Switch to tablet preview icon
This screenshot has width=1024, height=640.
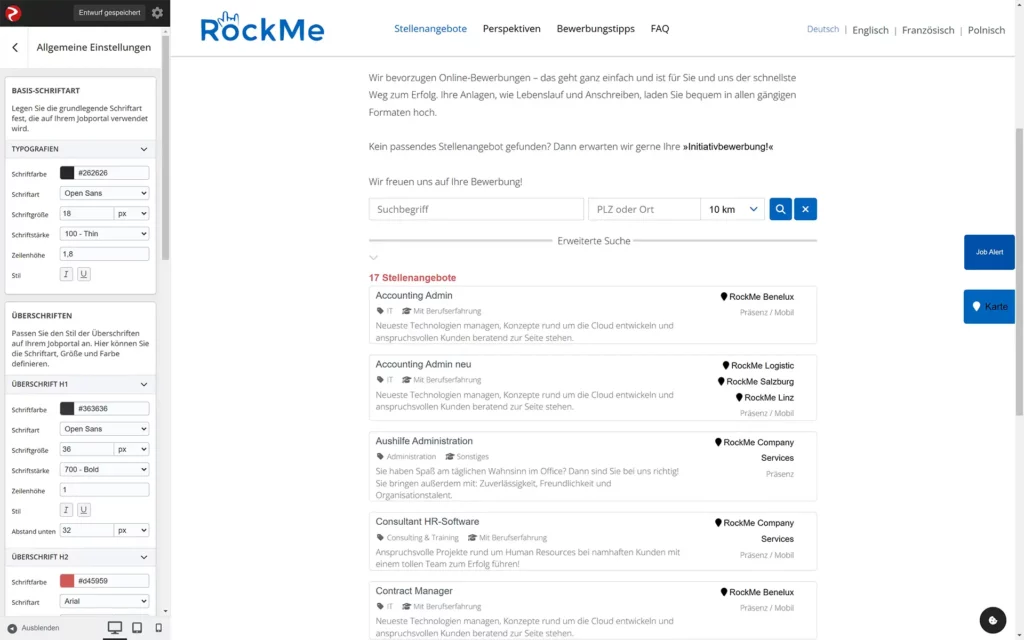(x=137, y=628)
